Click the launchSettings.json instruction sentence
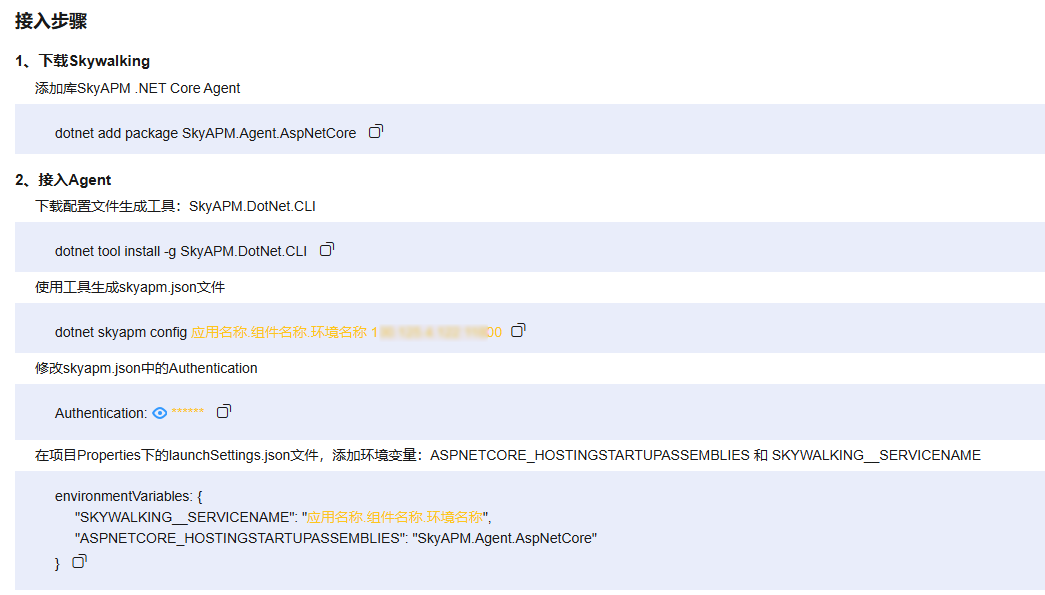This screenshot has width=1045, height=595. coord(508,455)
